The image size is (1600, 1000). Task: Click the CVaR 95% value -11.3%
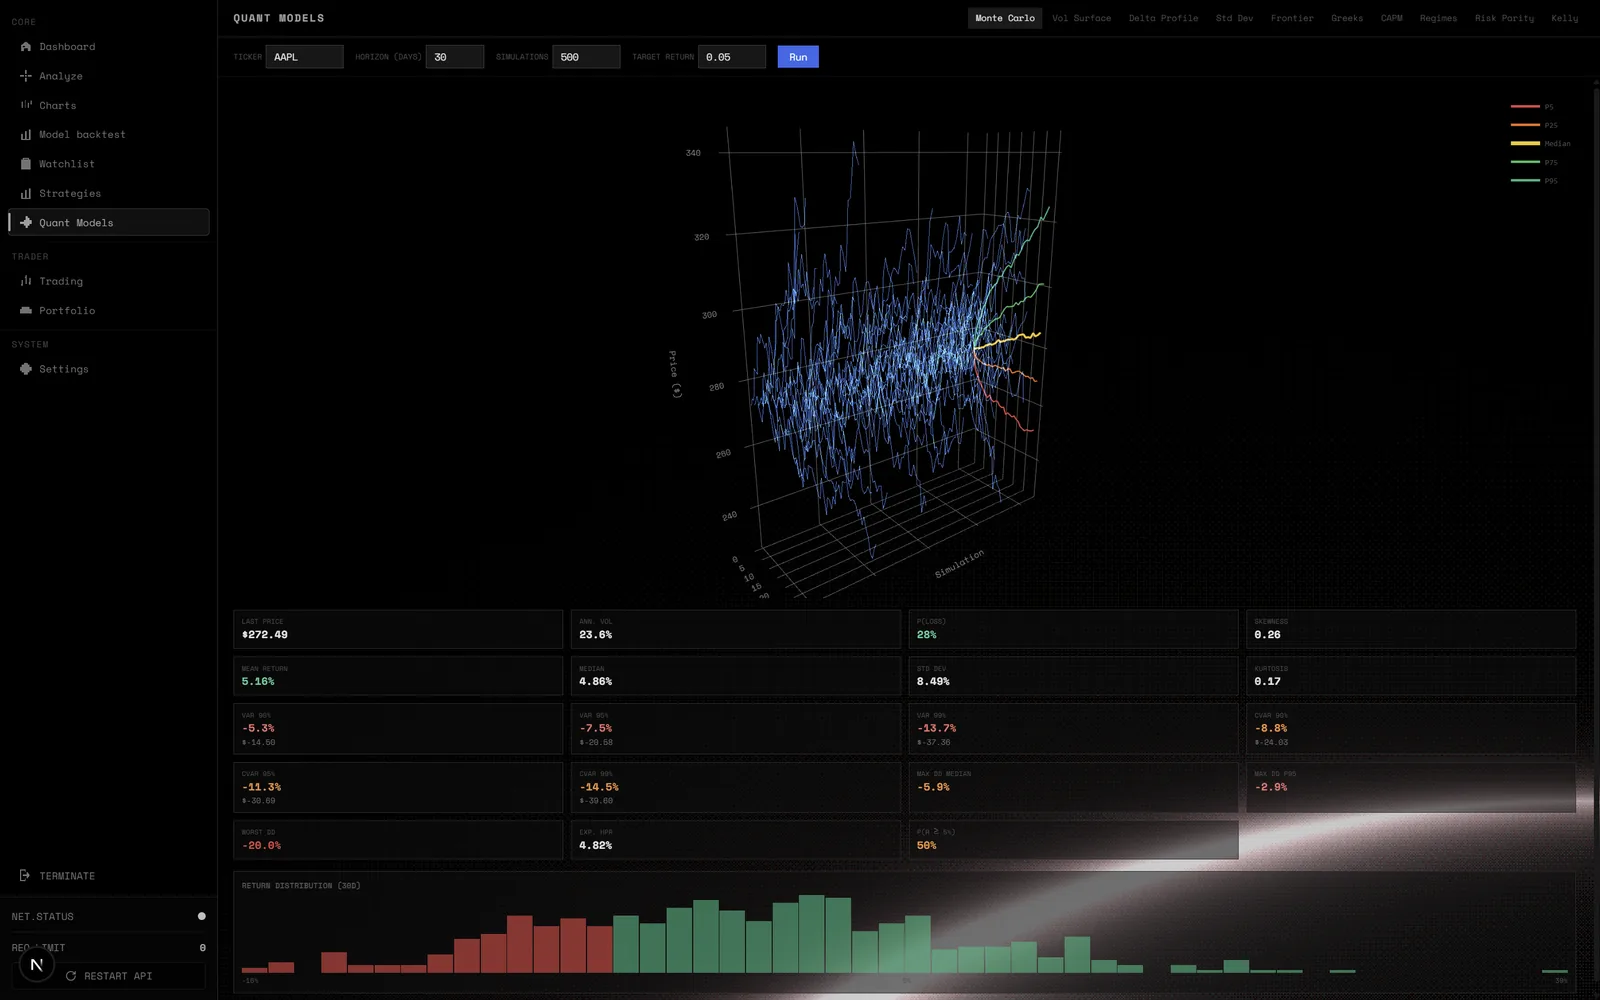pyautogui.click(x=261, y=787)
